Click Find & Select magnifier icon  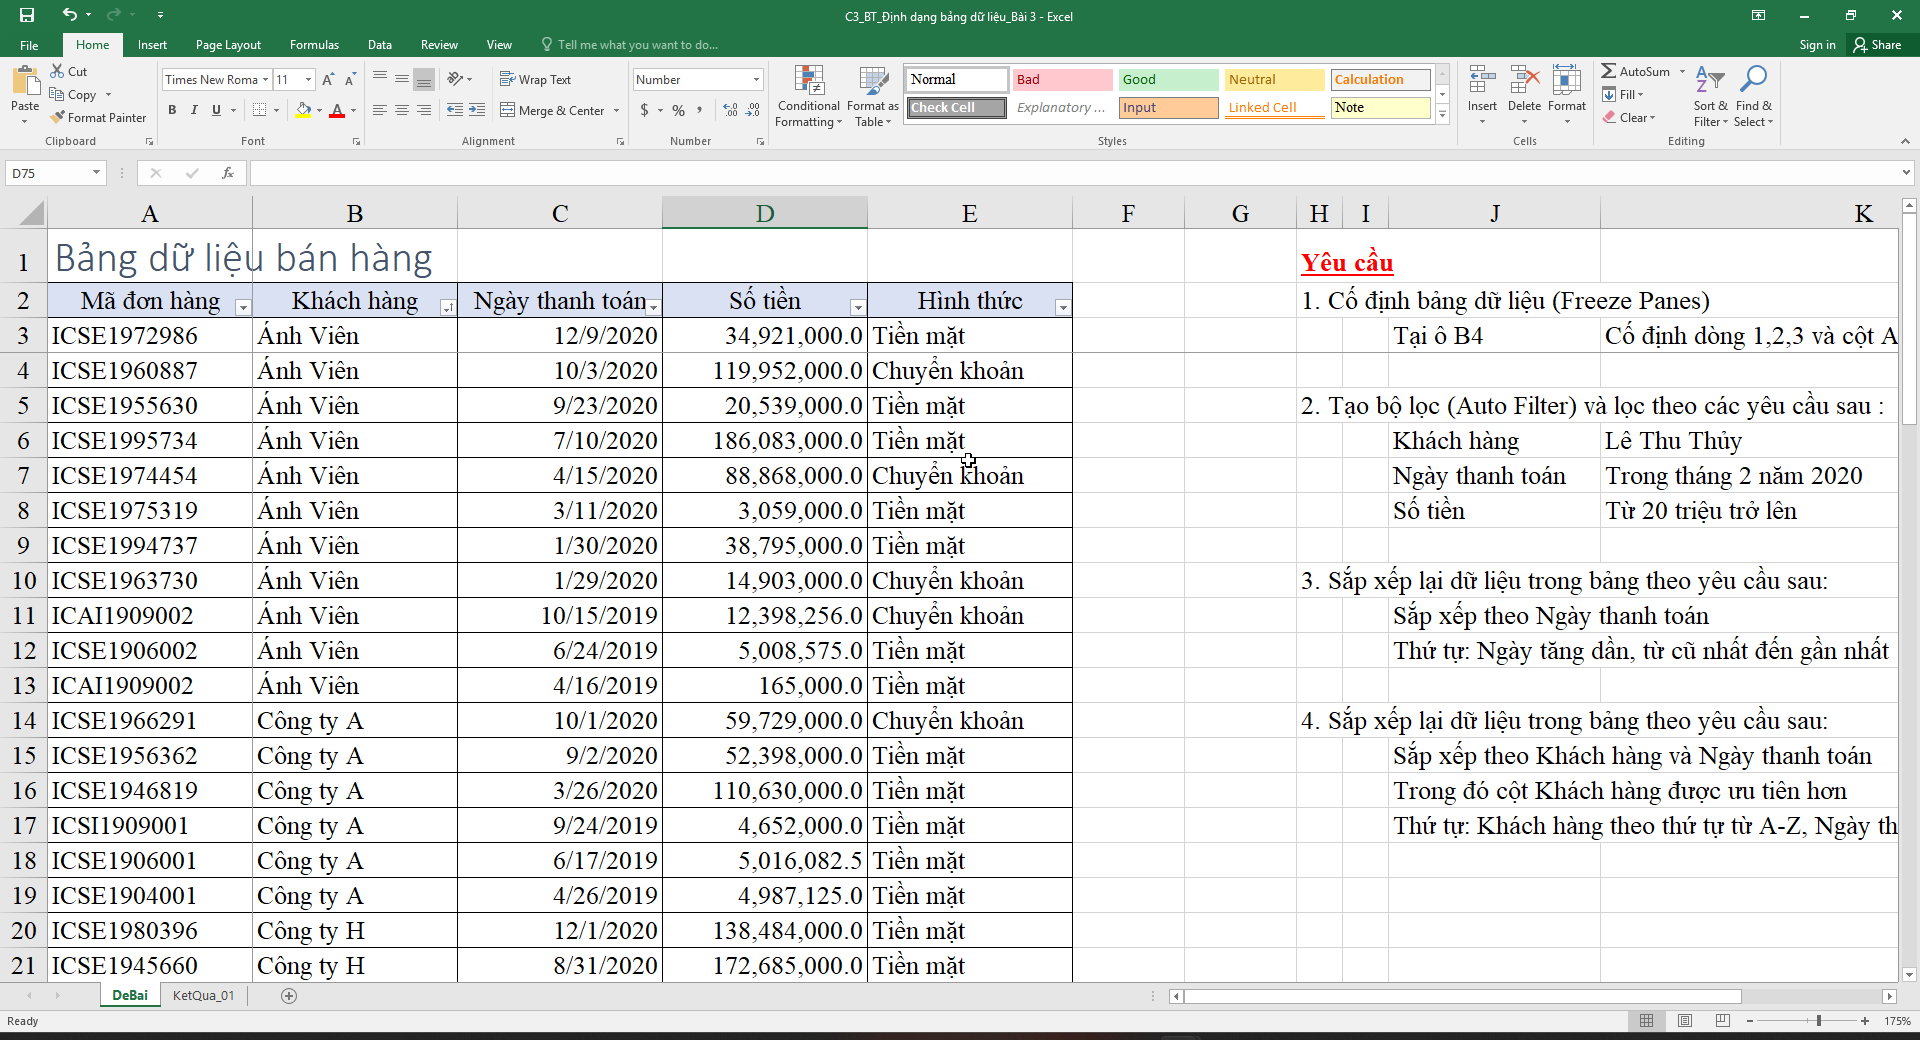pos(1753,98)
